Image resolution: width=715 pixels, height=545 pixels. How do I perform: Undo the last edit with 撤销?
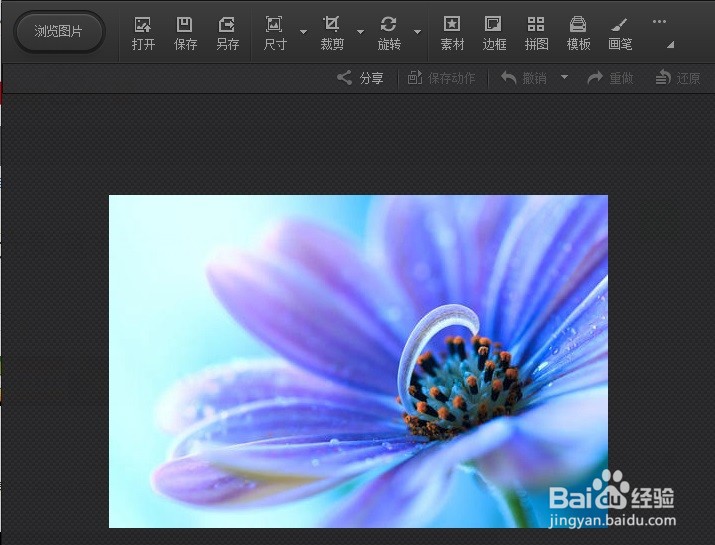[523, 78]
